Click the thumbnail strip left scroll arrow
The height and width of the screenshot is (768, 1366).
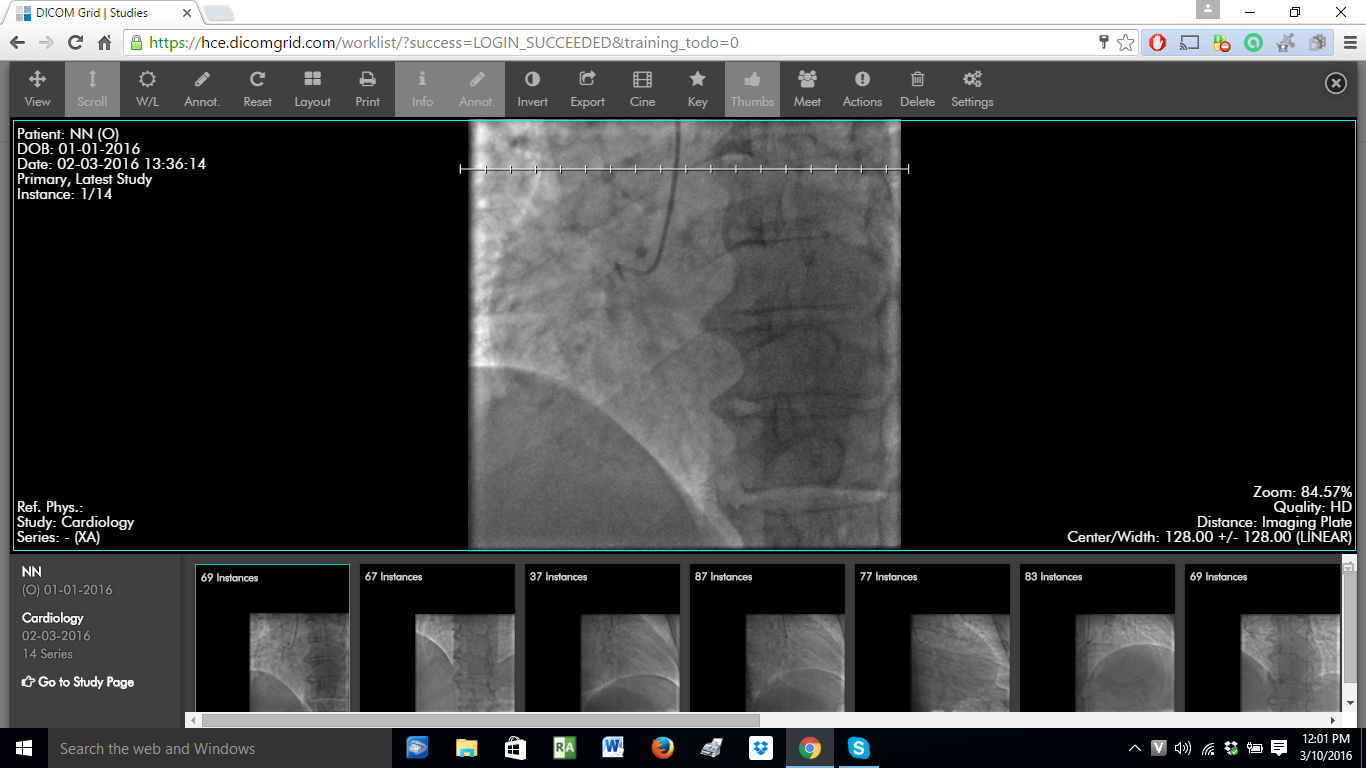[x=192, y=720]
